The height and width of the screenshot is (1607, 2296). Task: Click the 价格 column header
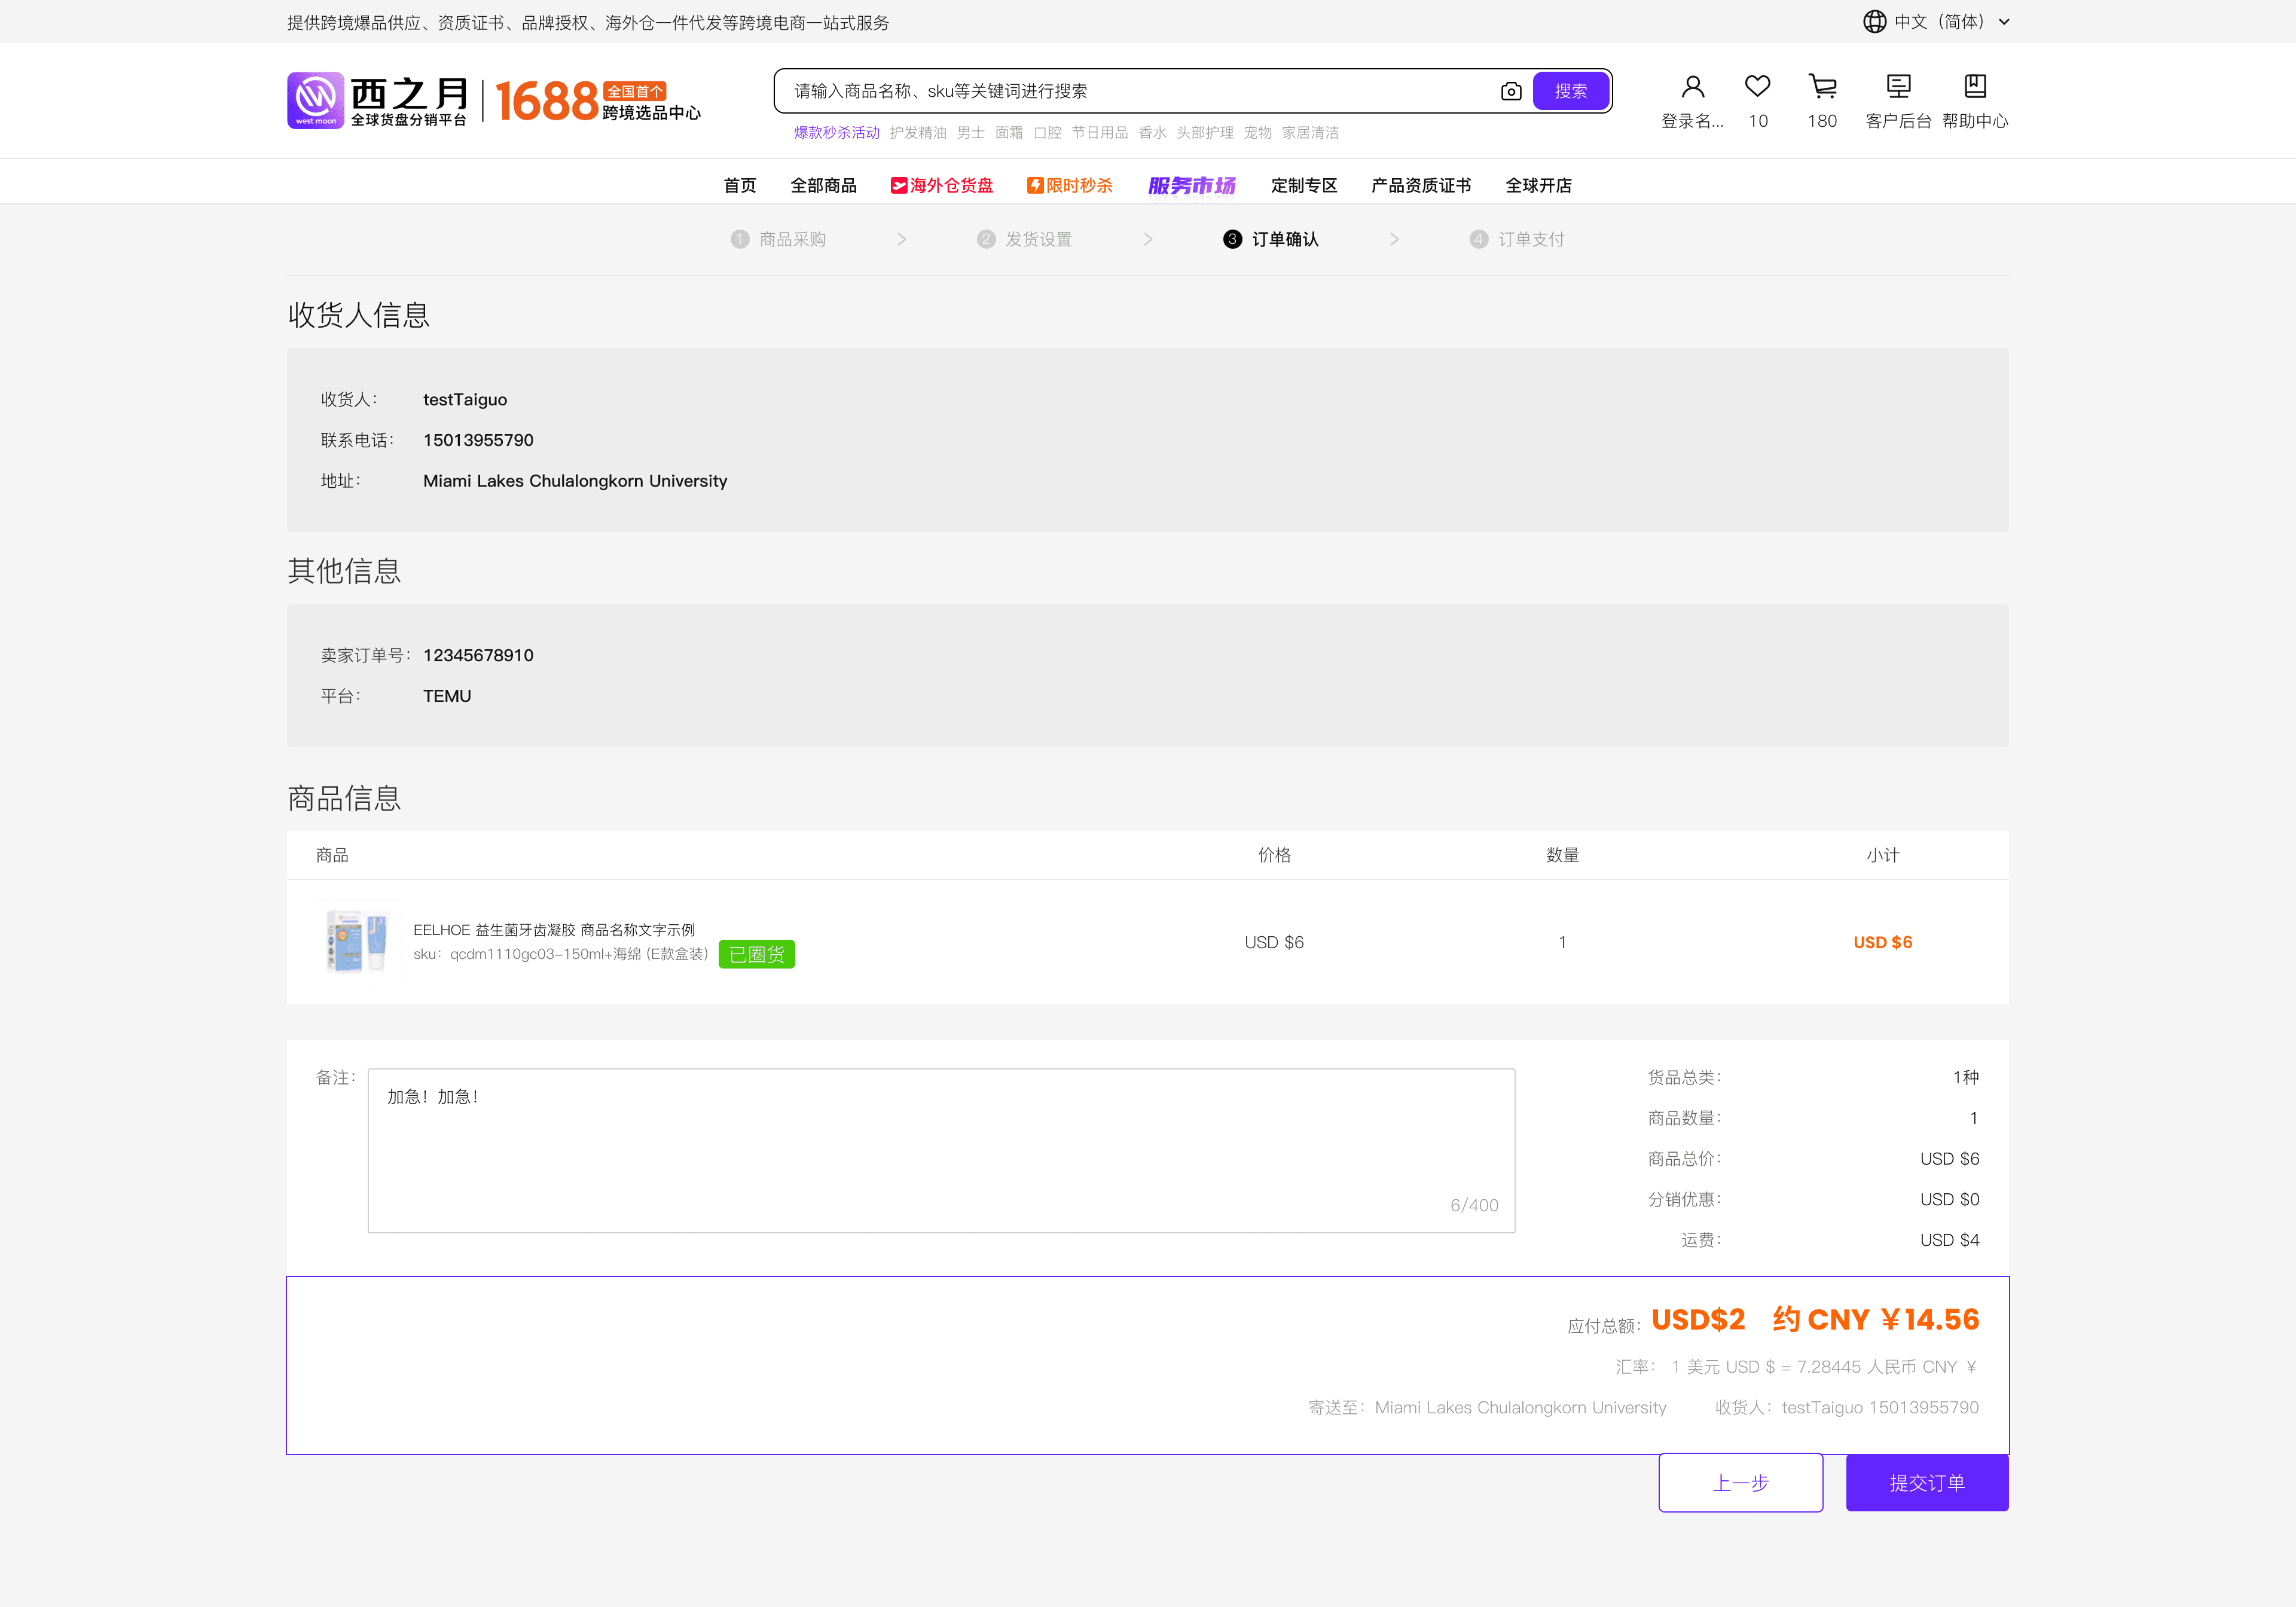(1274, 855)
